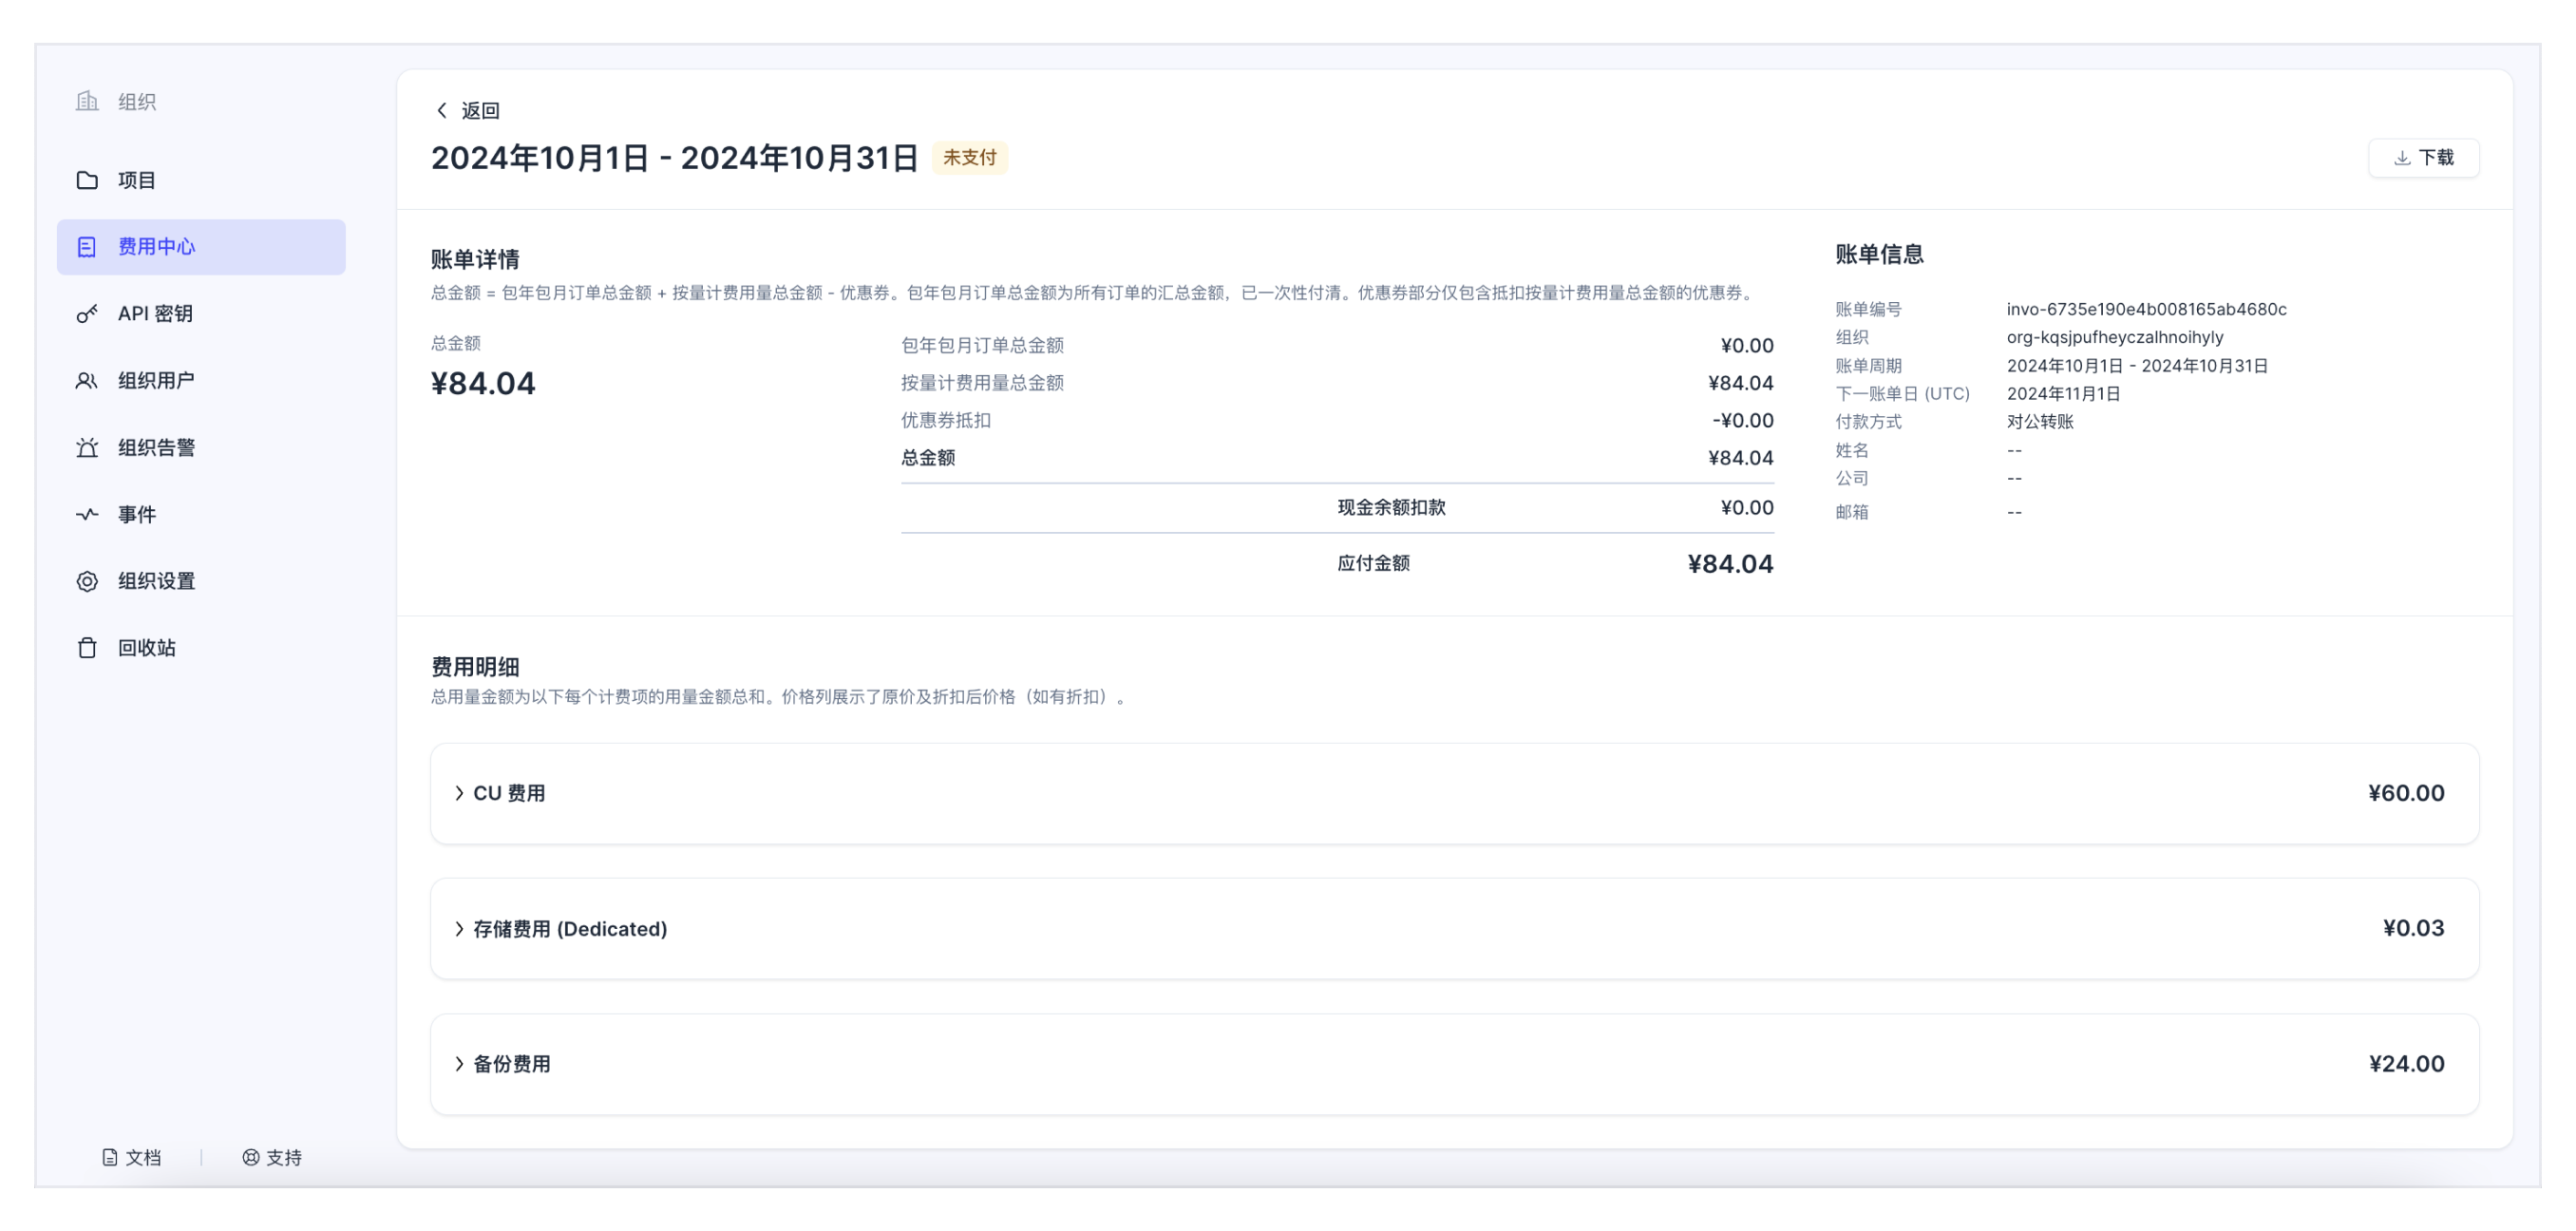Click the API 密钥 key icon
The width and height of the screenshot is (2576, 1231).
(87, 313)
